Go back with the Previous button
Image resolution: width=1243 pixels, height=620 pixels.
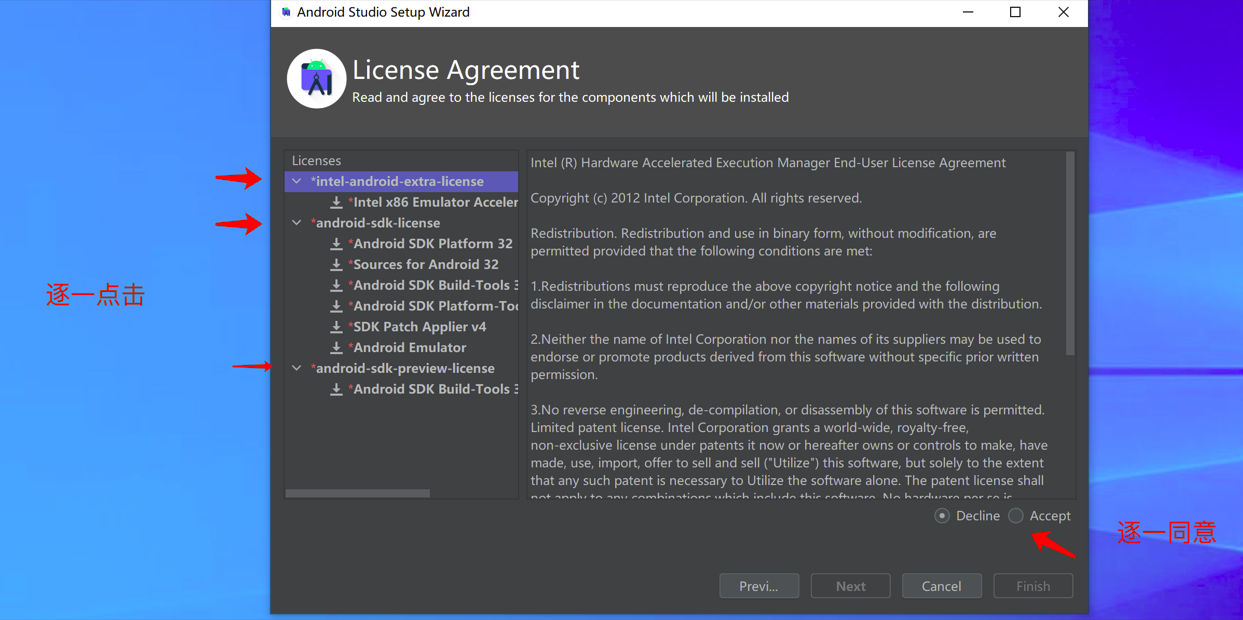(759, 586)
